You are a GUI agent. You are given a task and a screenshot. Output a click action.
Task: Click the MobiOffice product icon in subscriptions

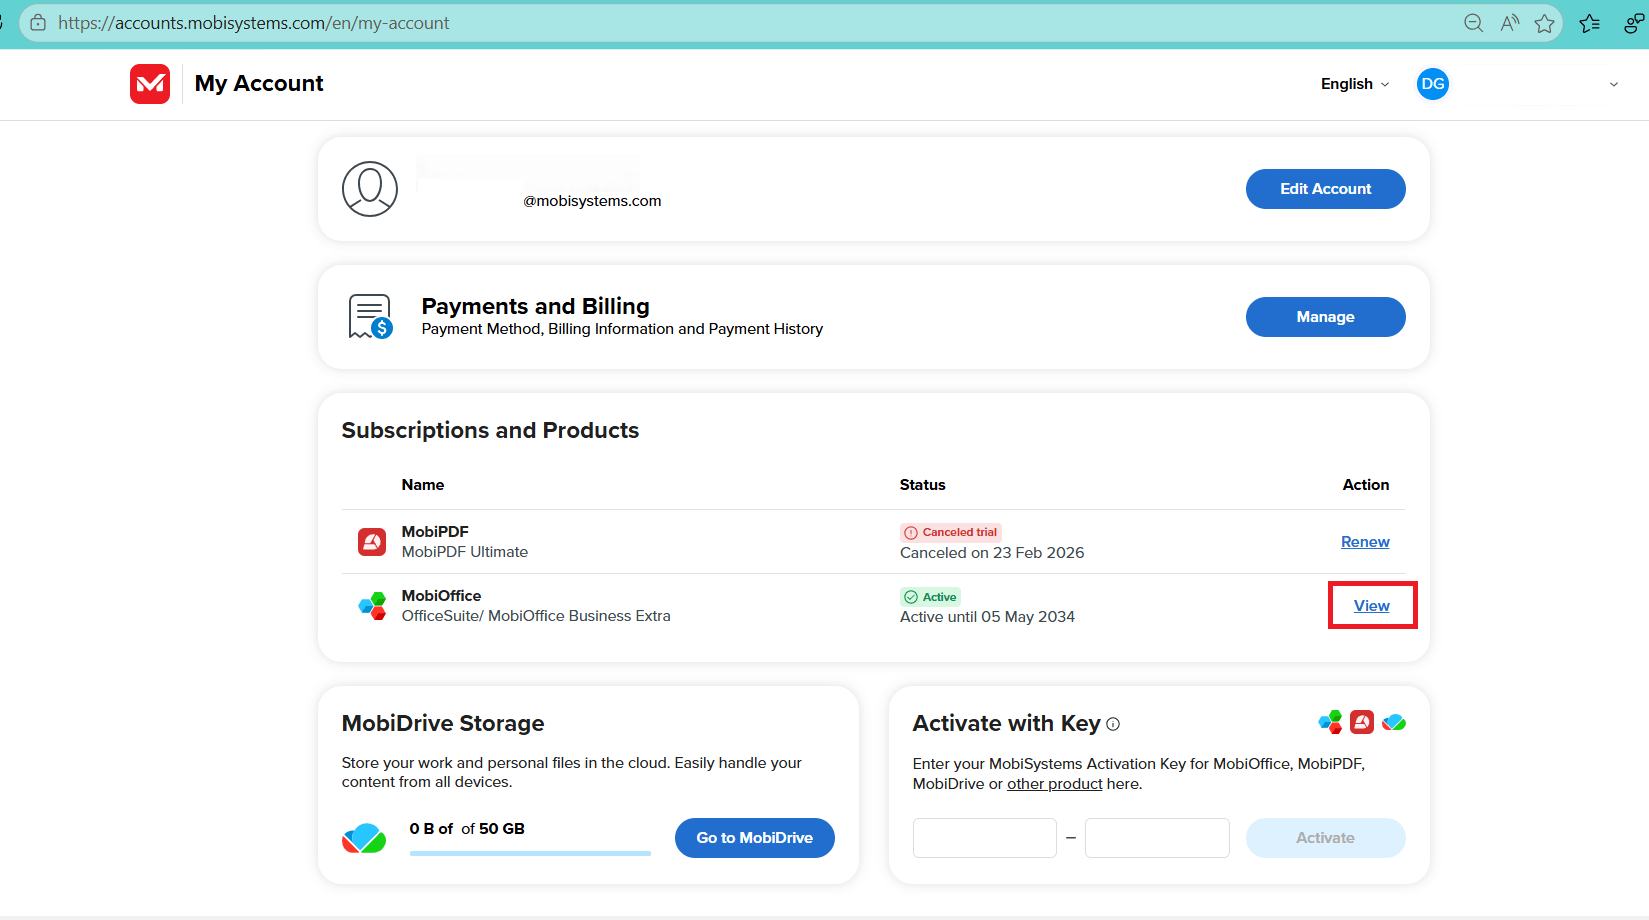click(x=372, y=606)
